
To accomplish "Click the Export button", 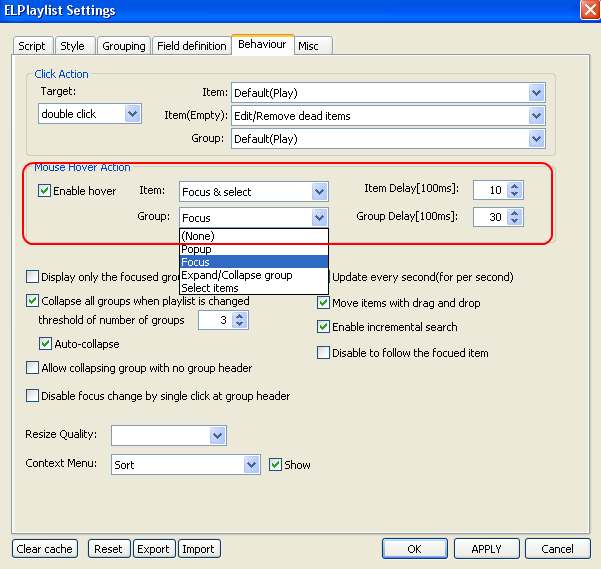I will (x=153, y=549).
